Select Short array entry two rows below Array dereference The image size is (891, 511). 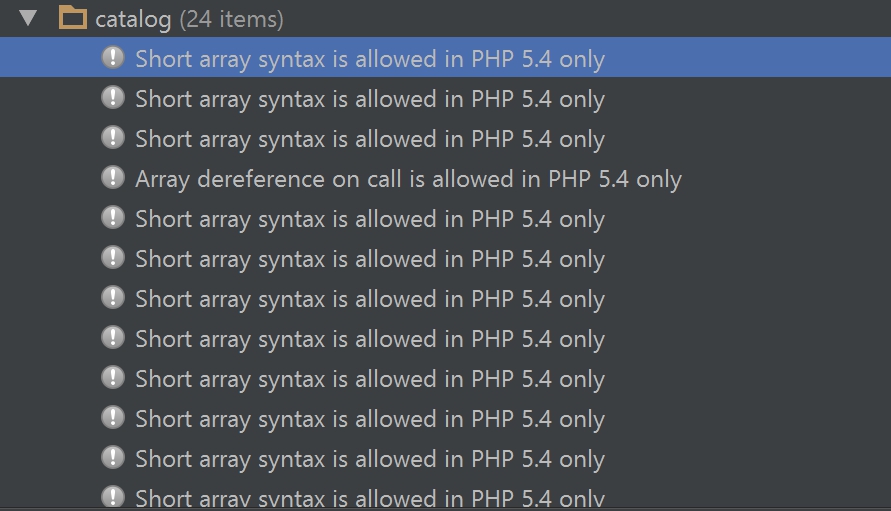pyautogui.click(x=370, y=259)
